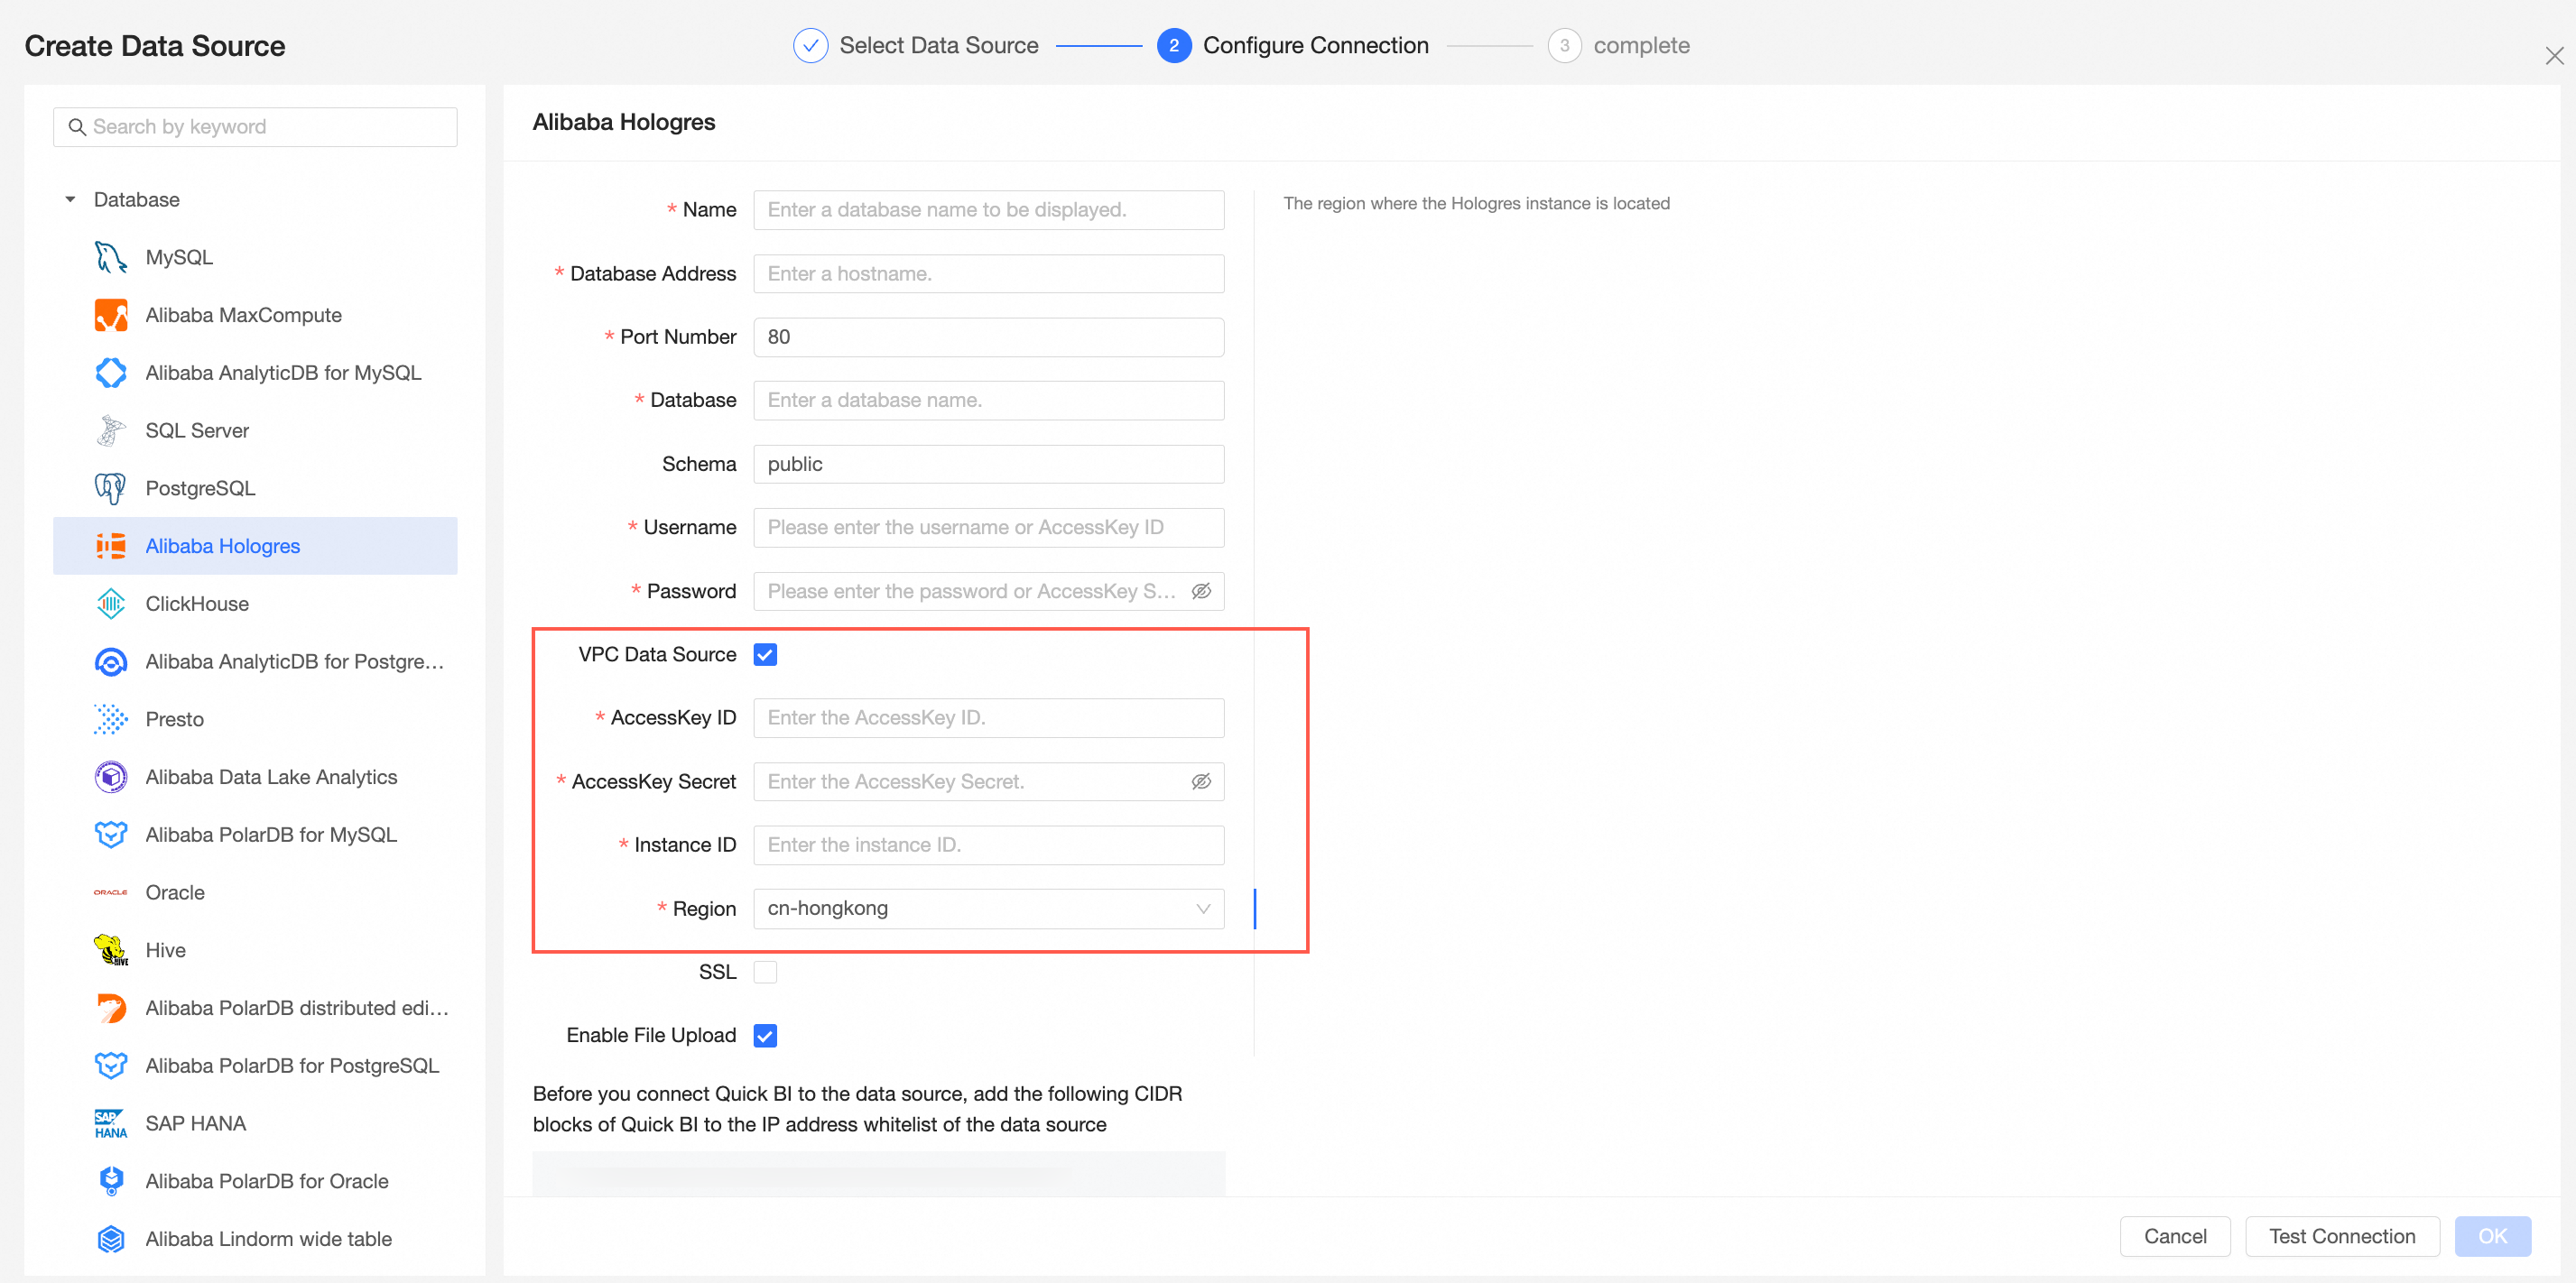Uncheck the VPC Data Source checkbox
Viewport: 2576px width, 1283px height.
(x=765, y=655)
